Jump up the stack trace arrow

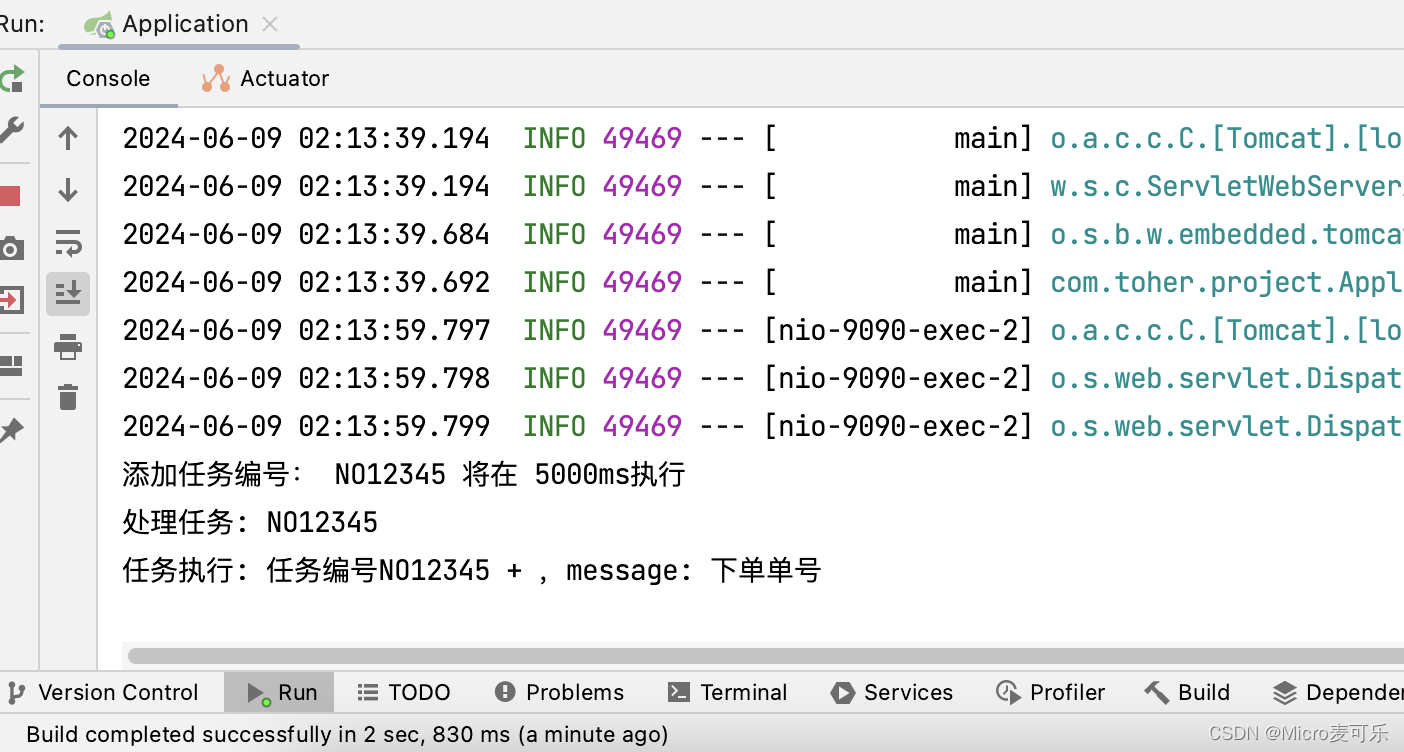coord(68,138)
